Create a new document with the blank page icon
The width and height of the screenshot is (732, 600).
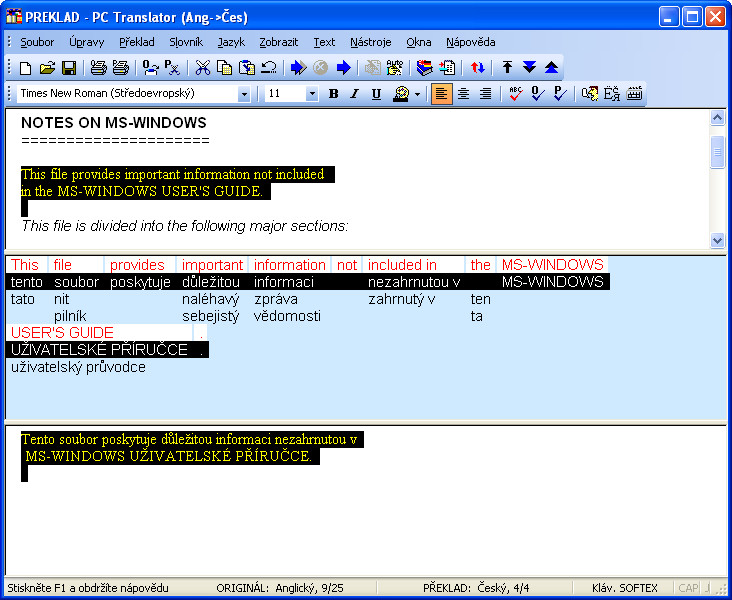25,68
